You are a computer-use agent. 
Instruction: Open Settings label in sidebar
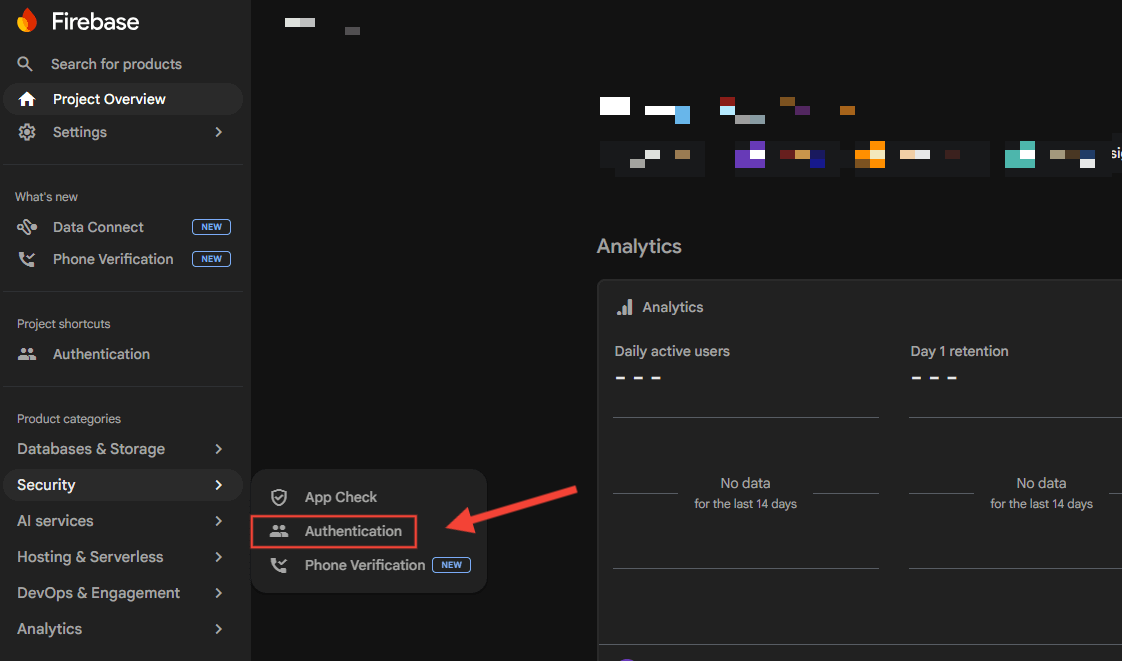pyautogui.click(x=79, y=132)
